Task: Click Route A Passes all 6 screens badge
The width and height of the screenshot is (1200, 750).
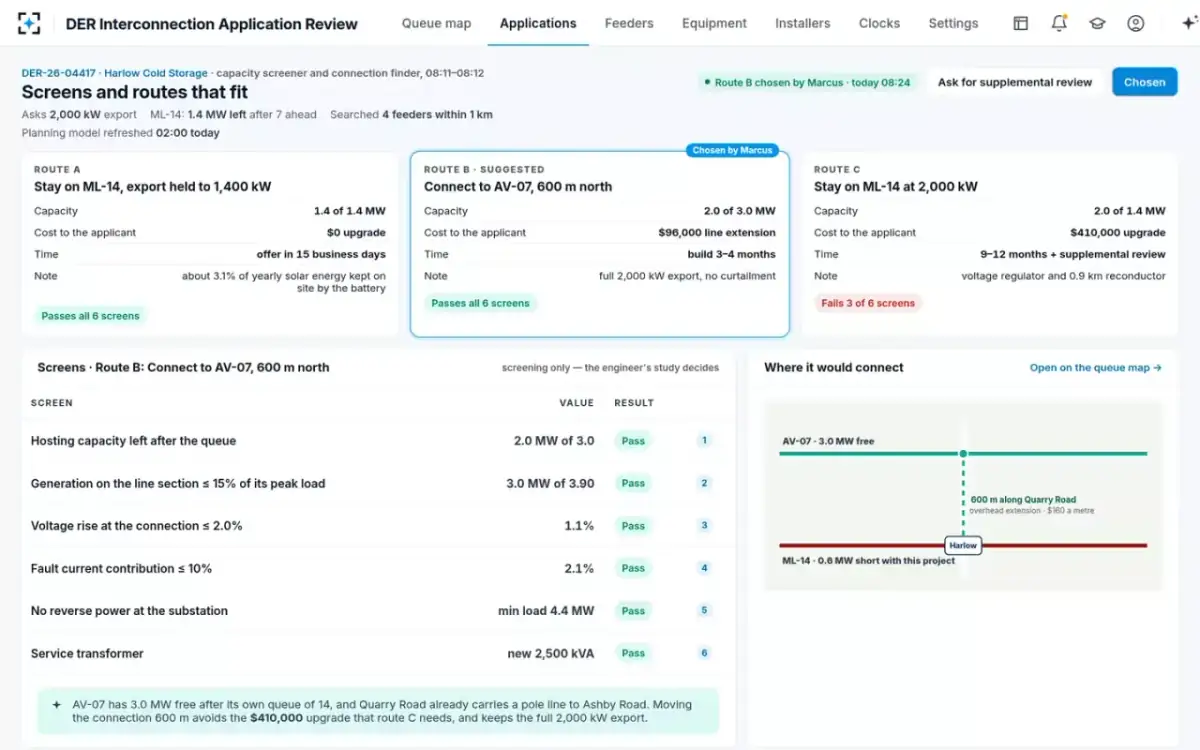Action: [90, 316]
